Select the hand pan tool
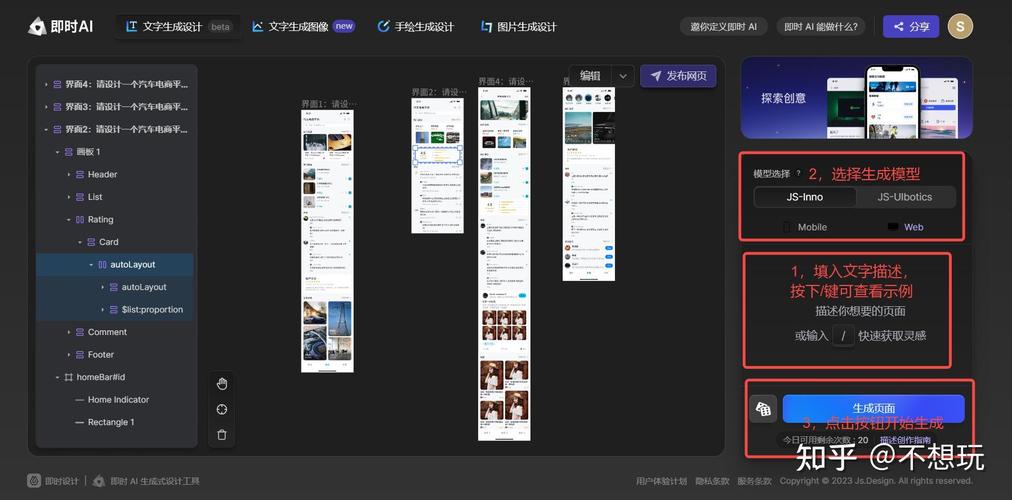Image resolution: width=1012 pixels, height=500 pixels. [222, 385]
